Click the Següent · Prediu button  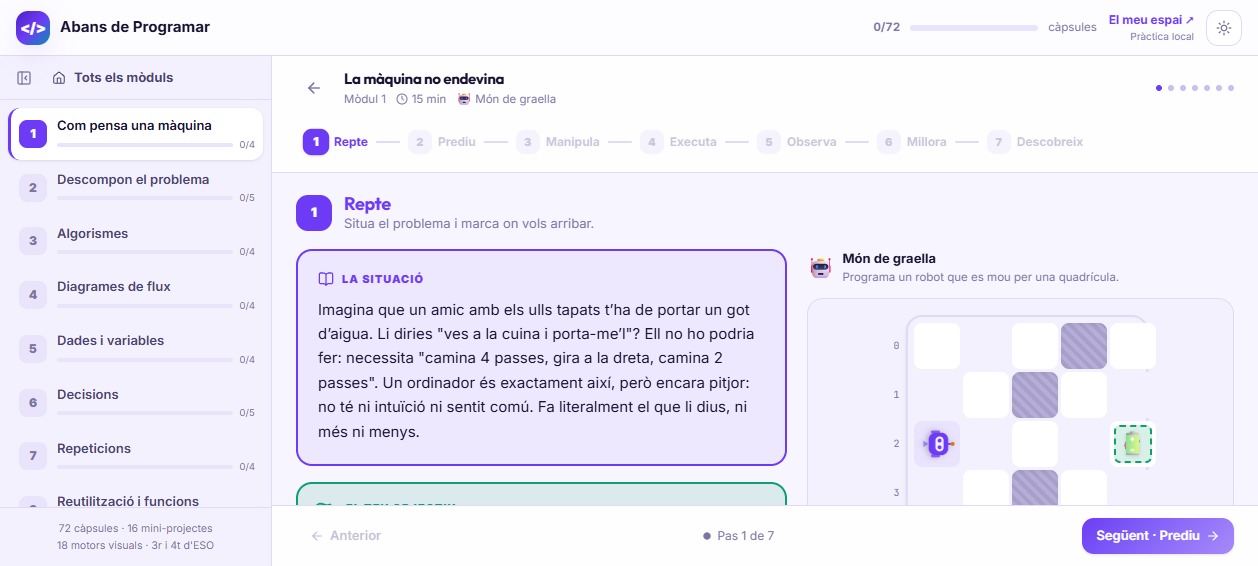point(1157,535)
